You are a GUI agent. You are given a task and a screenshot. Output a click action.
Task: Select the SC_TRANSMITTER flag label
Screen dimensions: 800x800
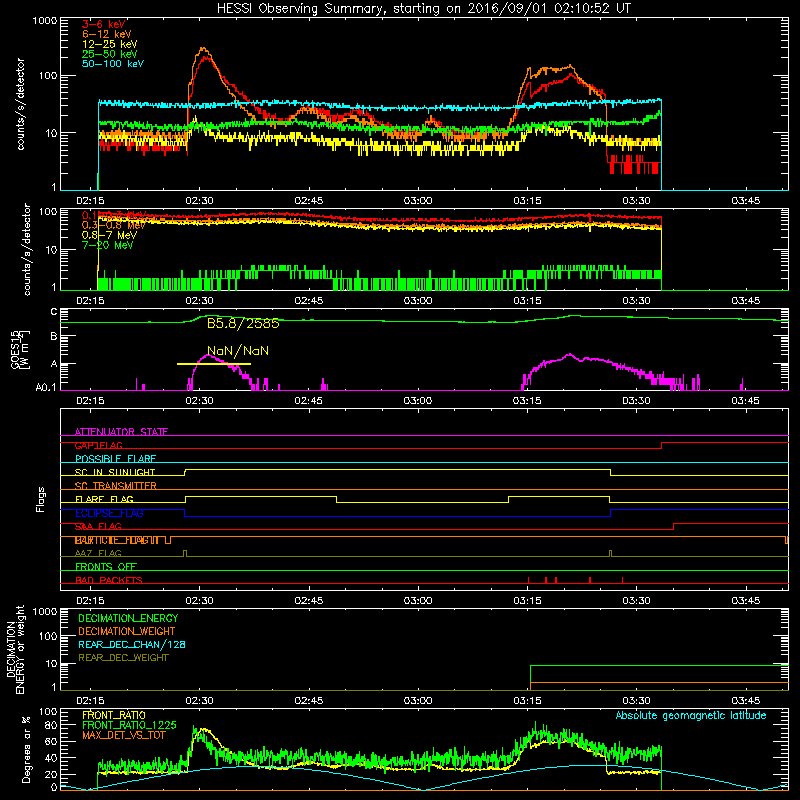coord(116,486)
